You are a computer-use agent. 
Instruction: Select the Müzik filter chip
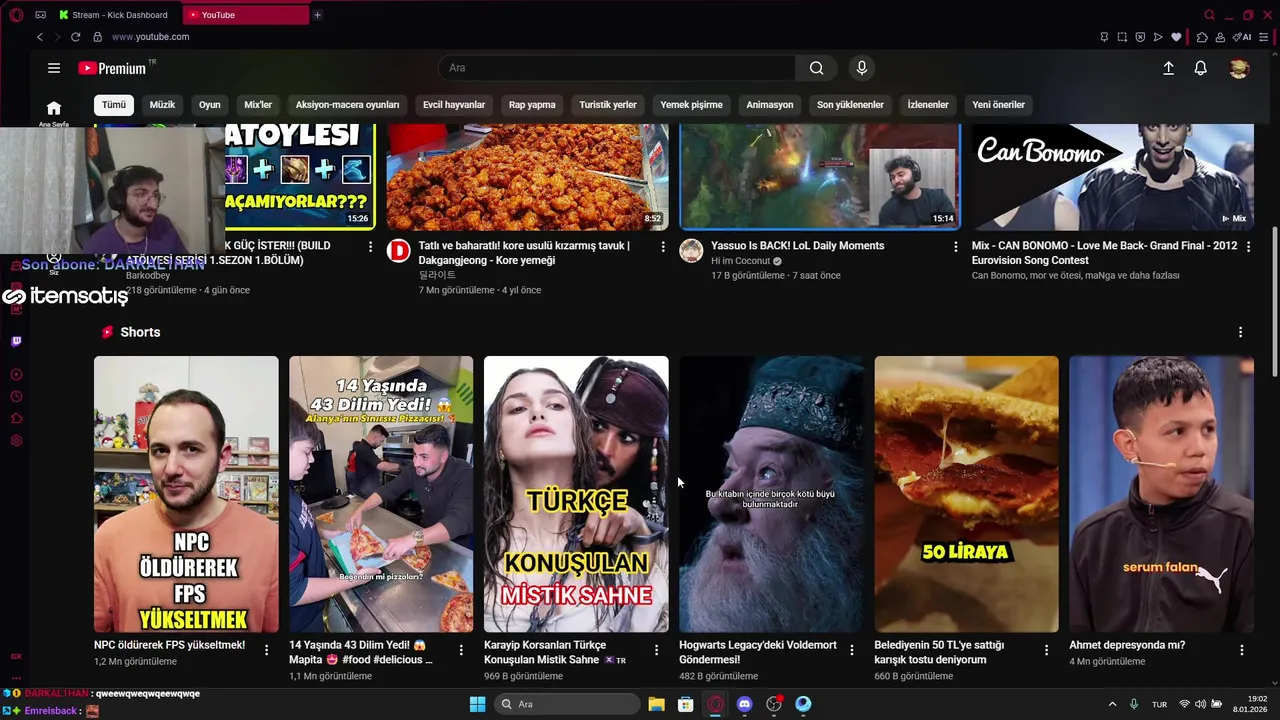(x=162, y=105)
